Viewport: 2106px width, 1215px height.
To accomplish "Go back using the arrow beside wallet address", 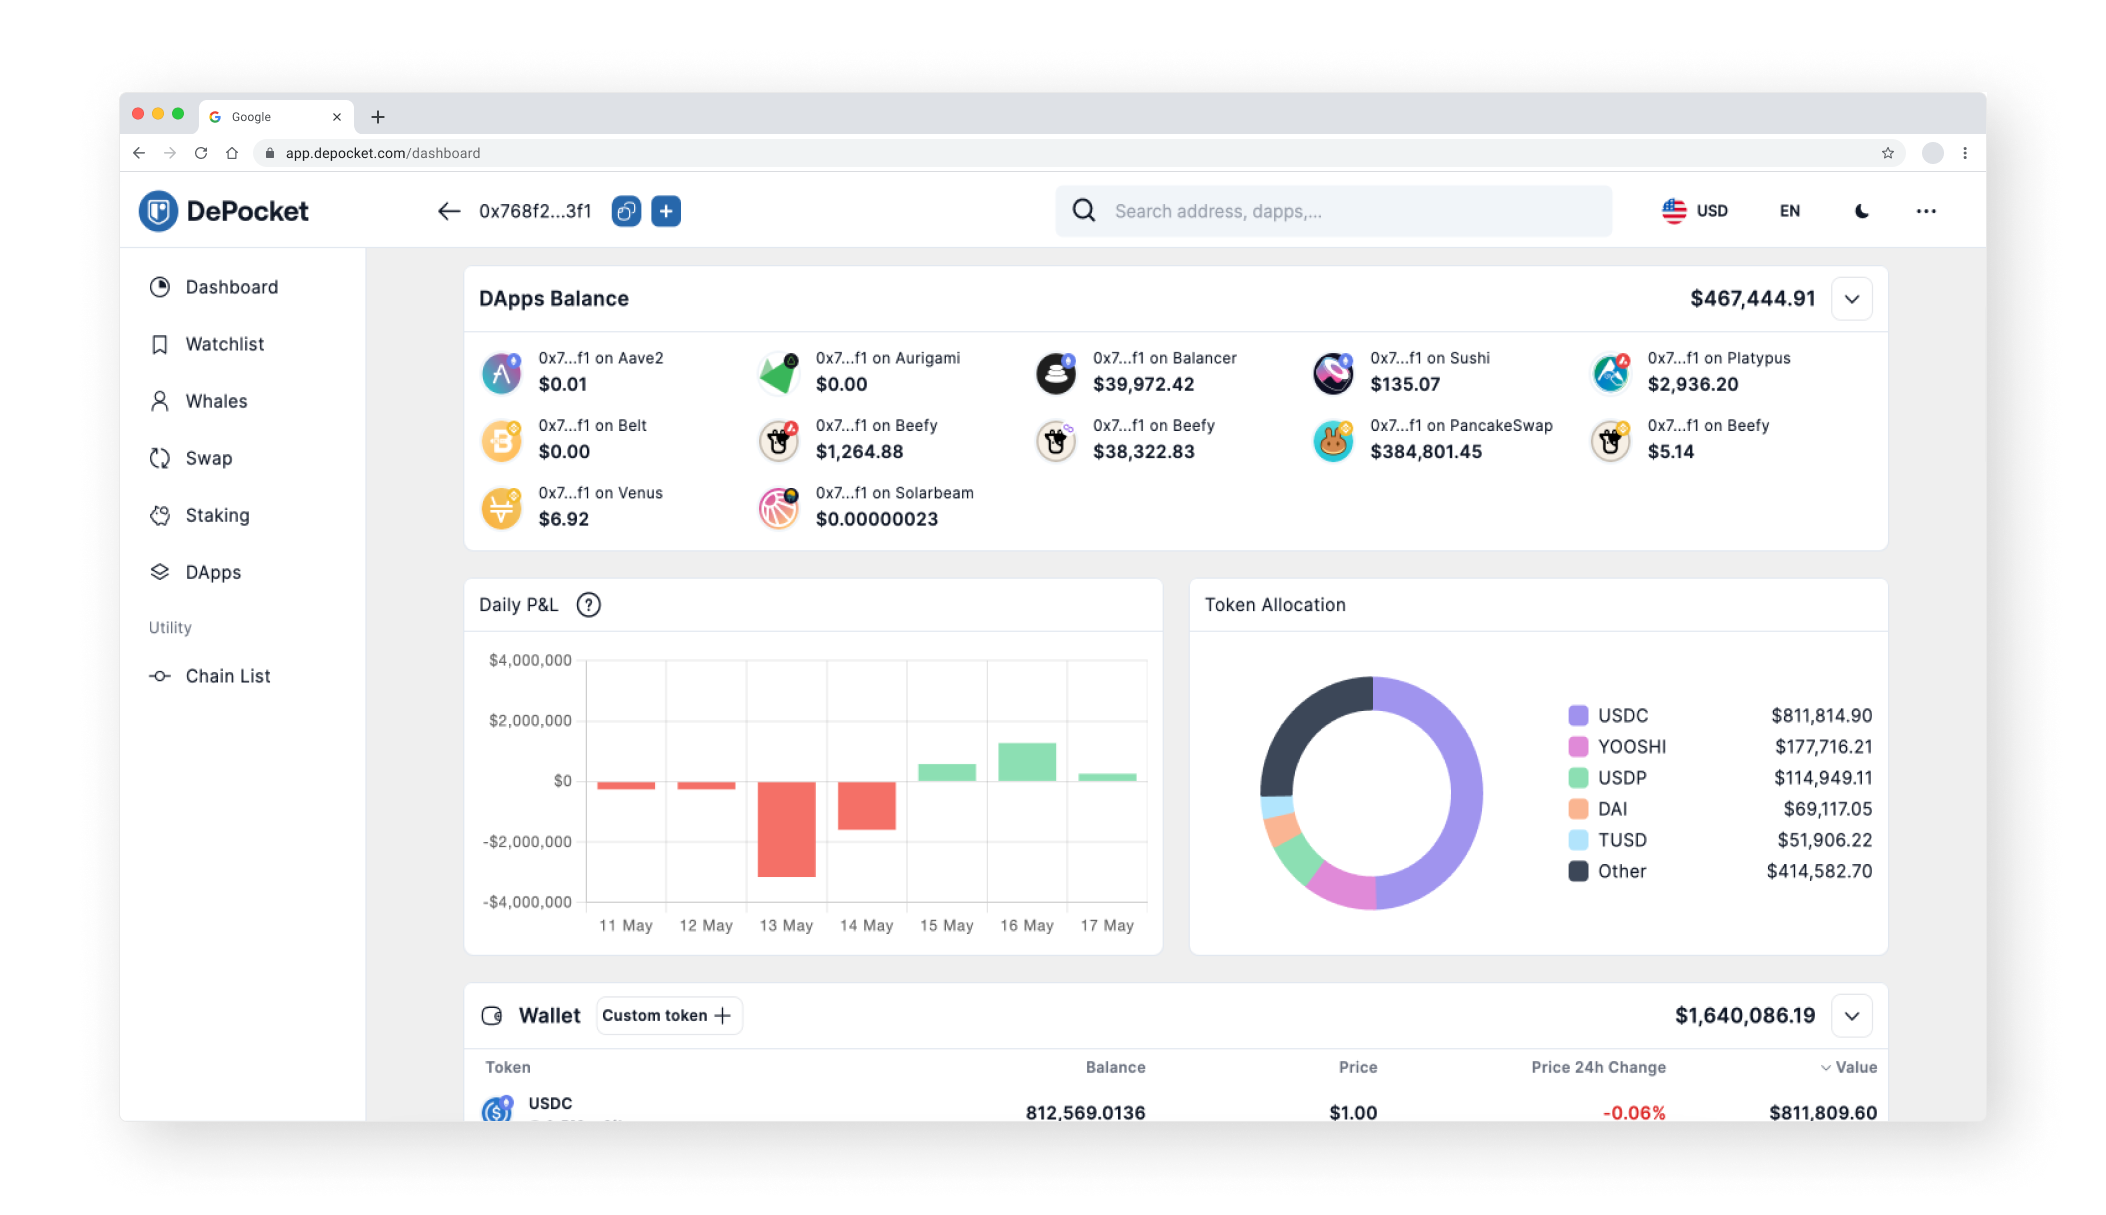I will [x=449, y=211].
